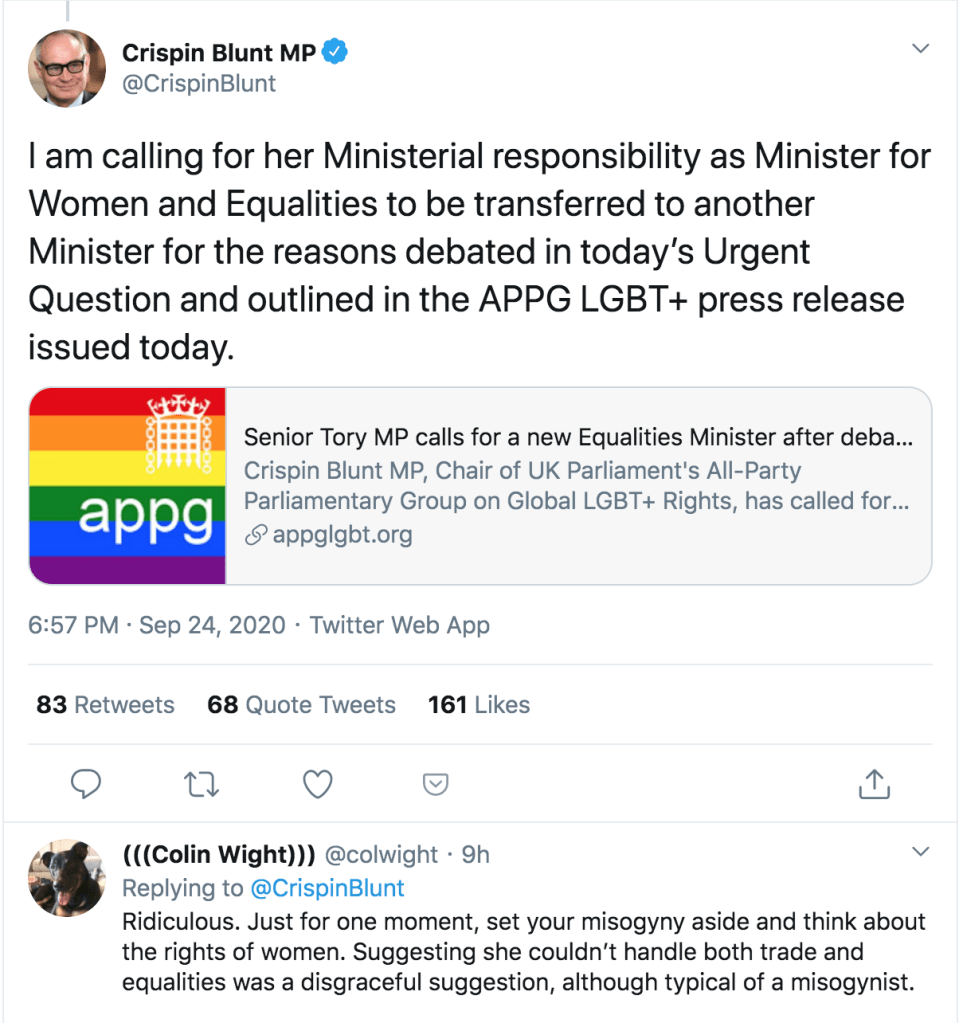Click the Pocket save icon
This screenshot has height=1023, width=959.
point(435,785)
